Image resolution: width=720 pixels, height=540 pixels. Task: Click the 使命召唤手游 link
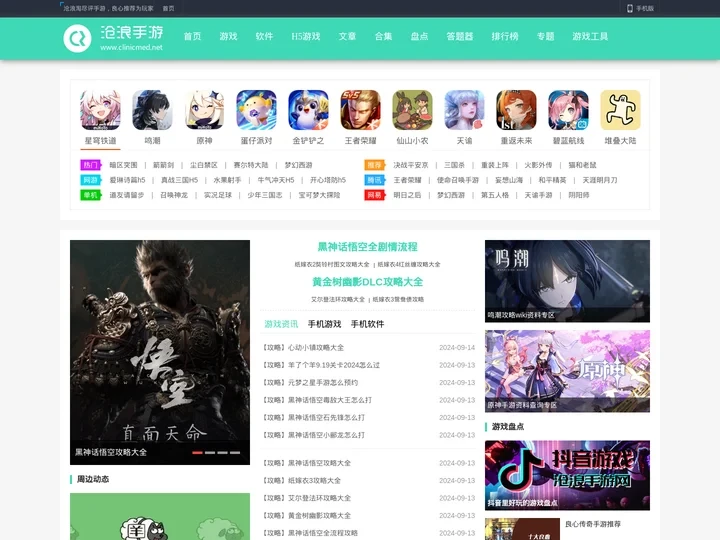457,180
